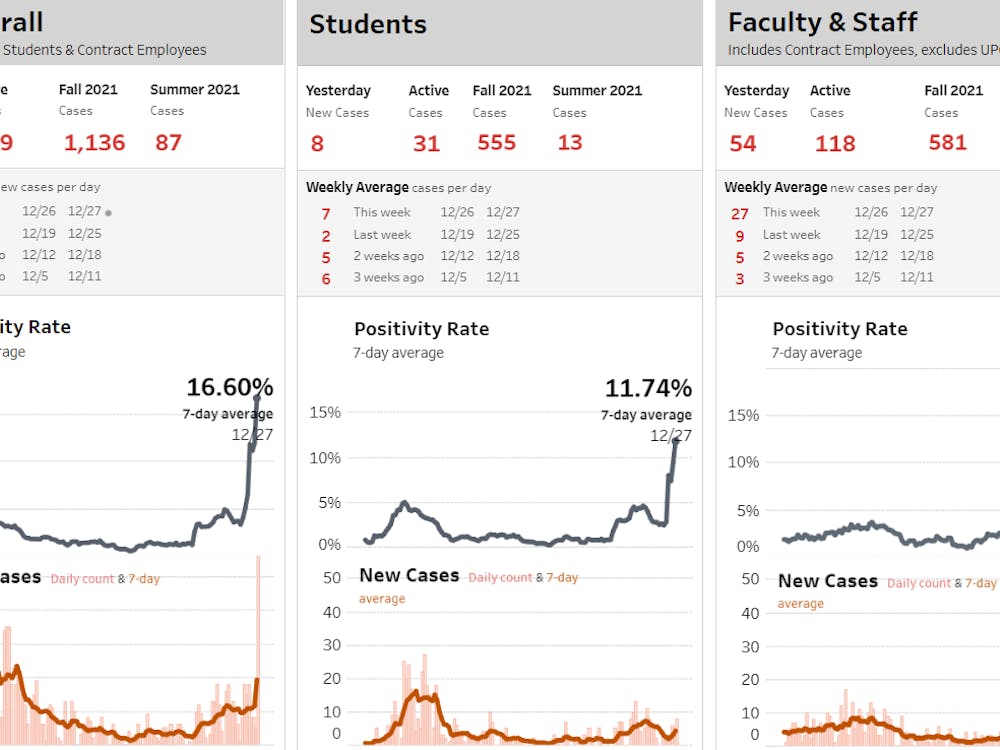This screenshot has height=750, width=1000.
Task: Pick Faculty This week average of 27
Action: [739, 214]
